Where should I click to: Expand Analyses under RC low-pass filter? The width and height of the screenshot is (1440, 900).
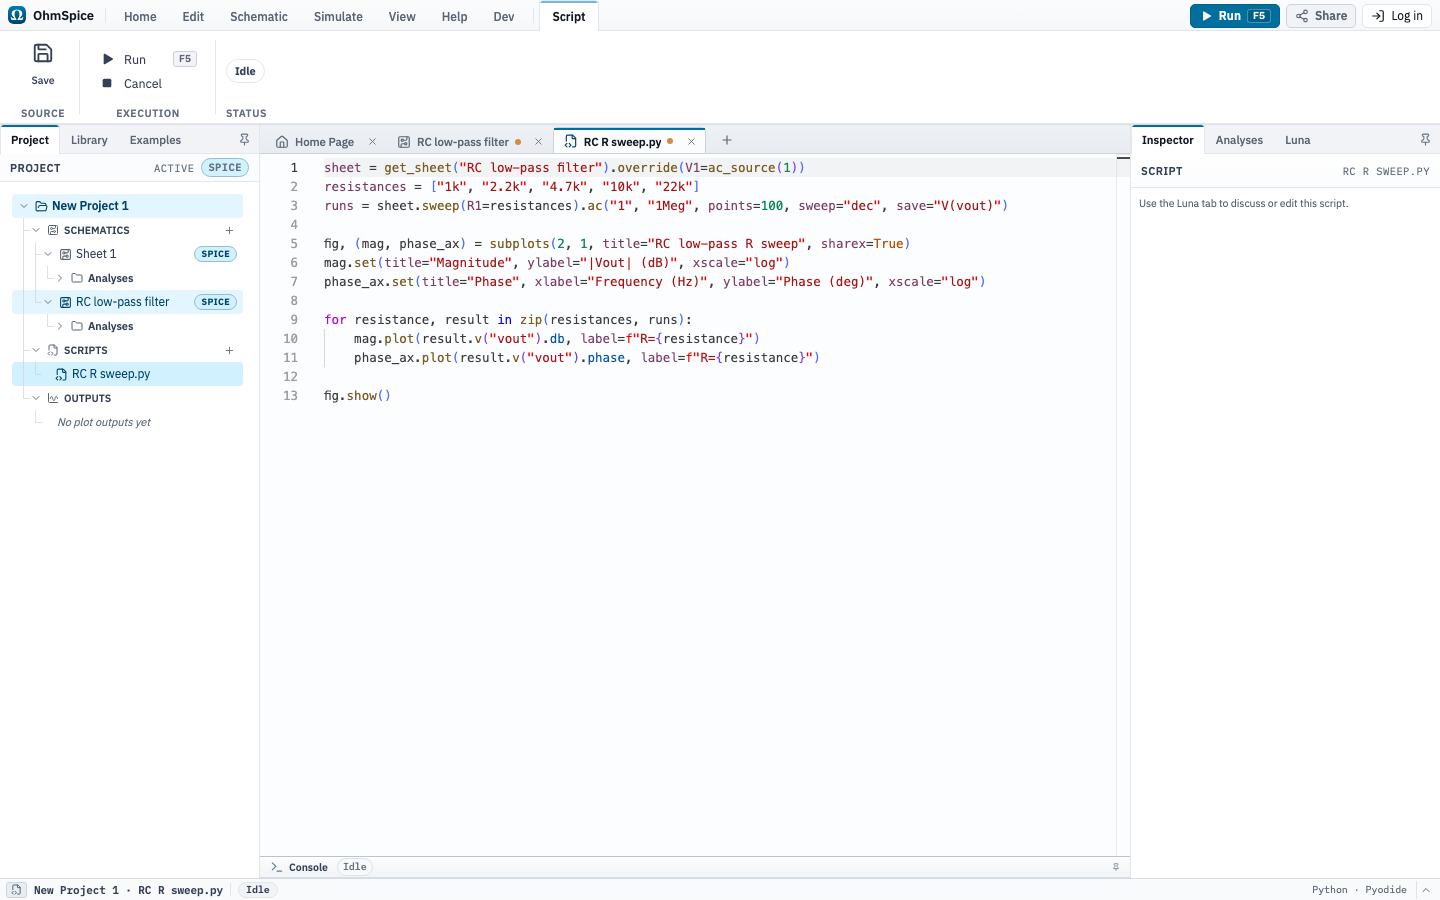tap(60, 326)
